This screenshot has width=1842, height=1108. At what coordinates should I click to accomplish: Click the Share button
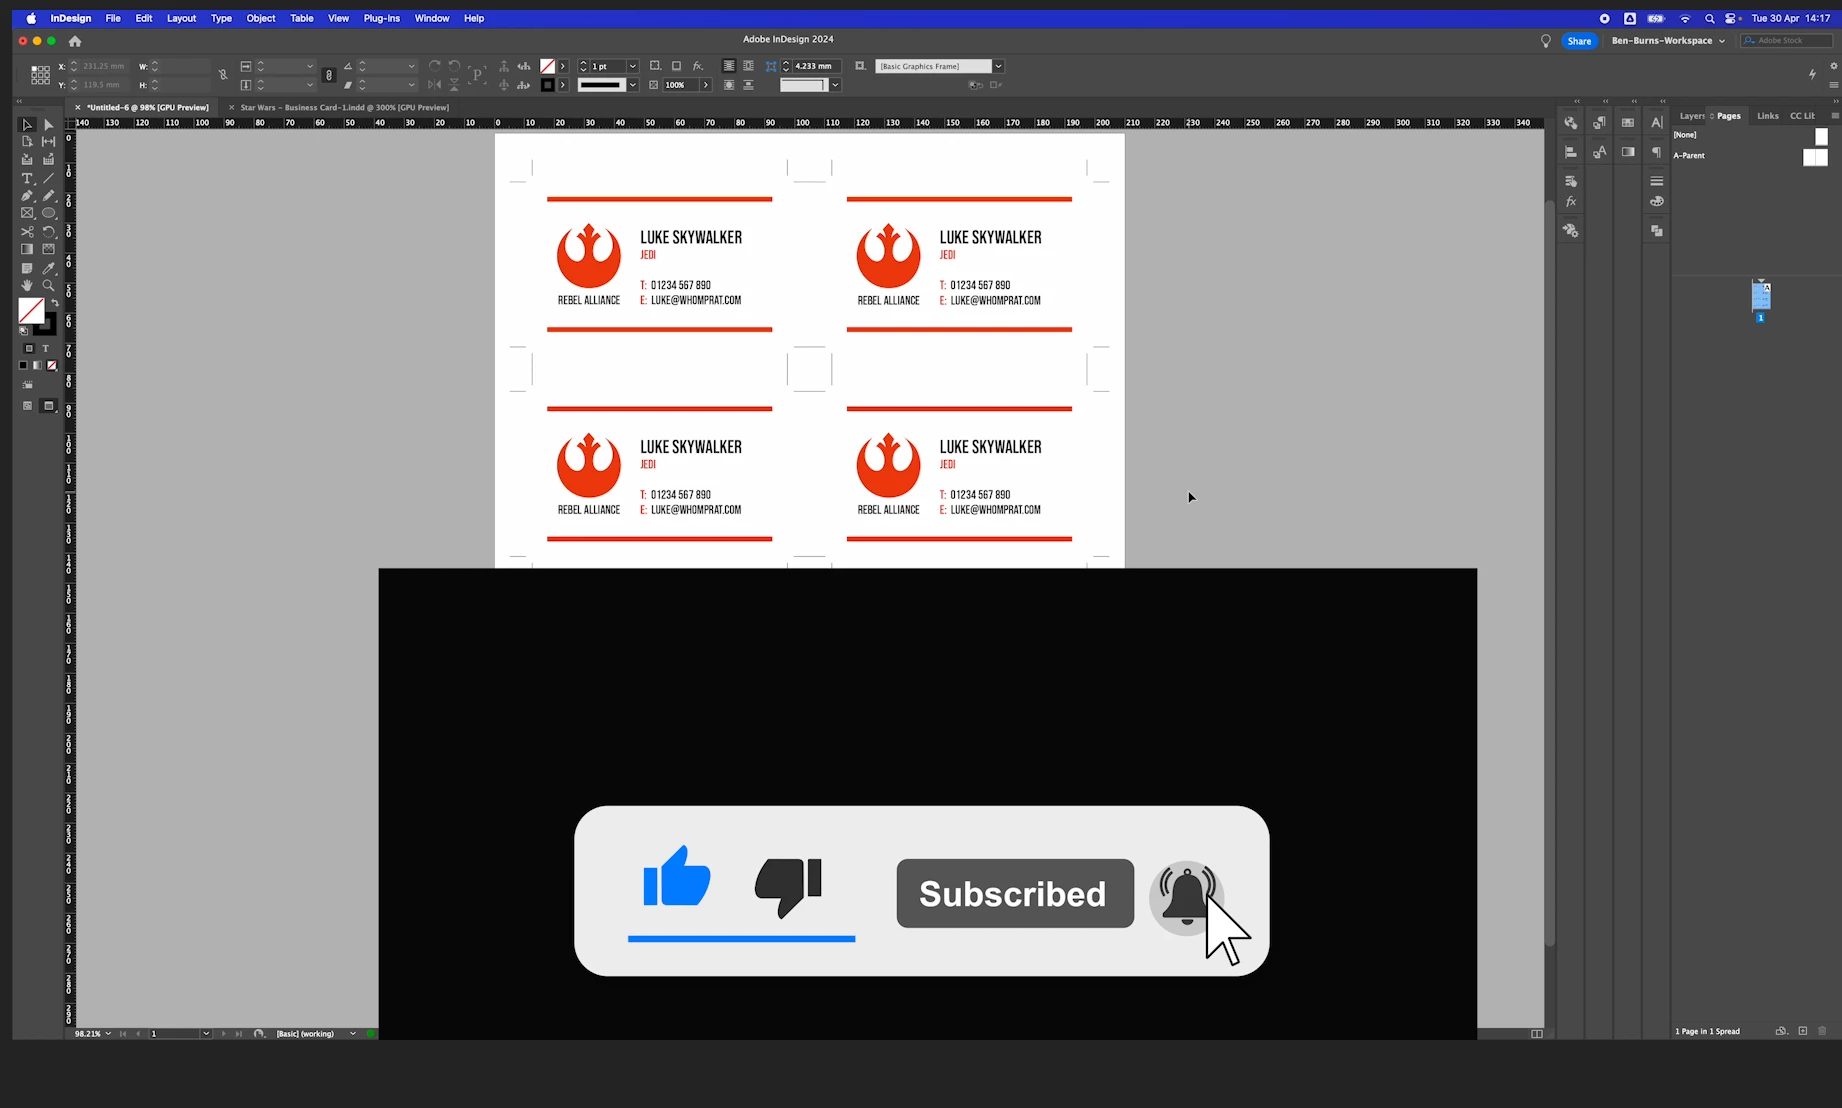pyautogui.click(x=1579, y=41)
